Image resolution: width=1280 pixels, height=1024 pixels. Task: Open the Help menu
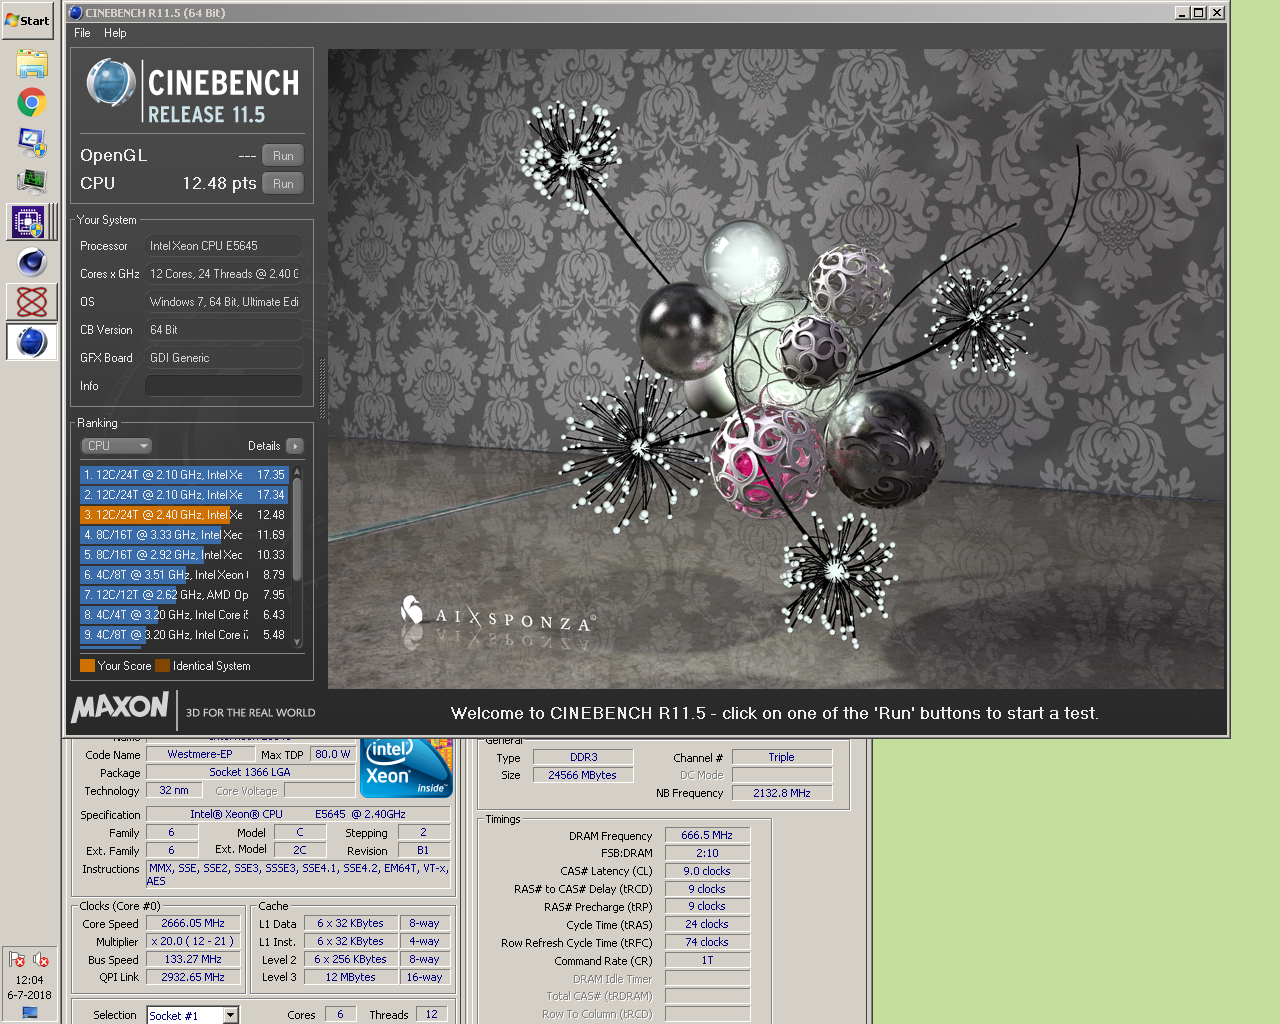(x=115, y=33)
